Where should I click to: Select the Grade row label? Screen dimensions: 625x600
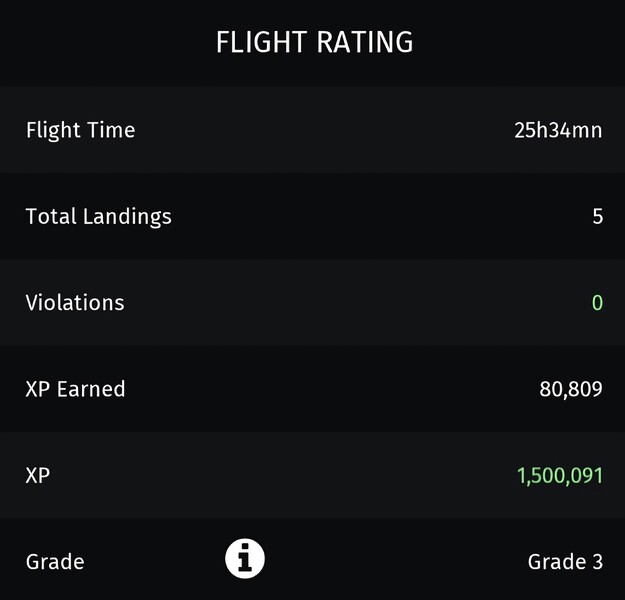pyautogui.click(x=55, y=562)
